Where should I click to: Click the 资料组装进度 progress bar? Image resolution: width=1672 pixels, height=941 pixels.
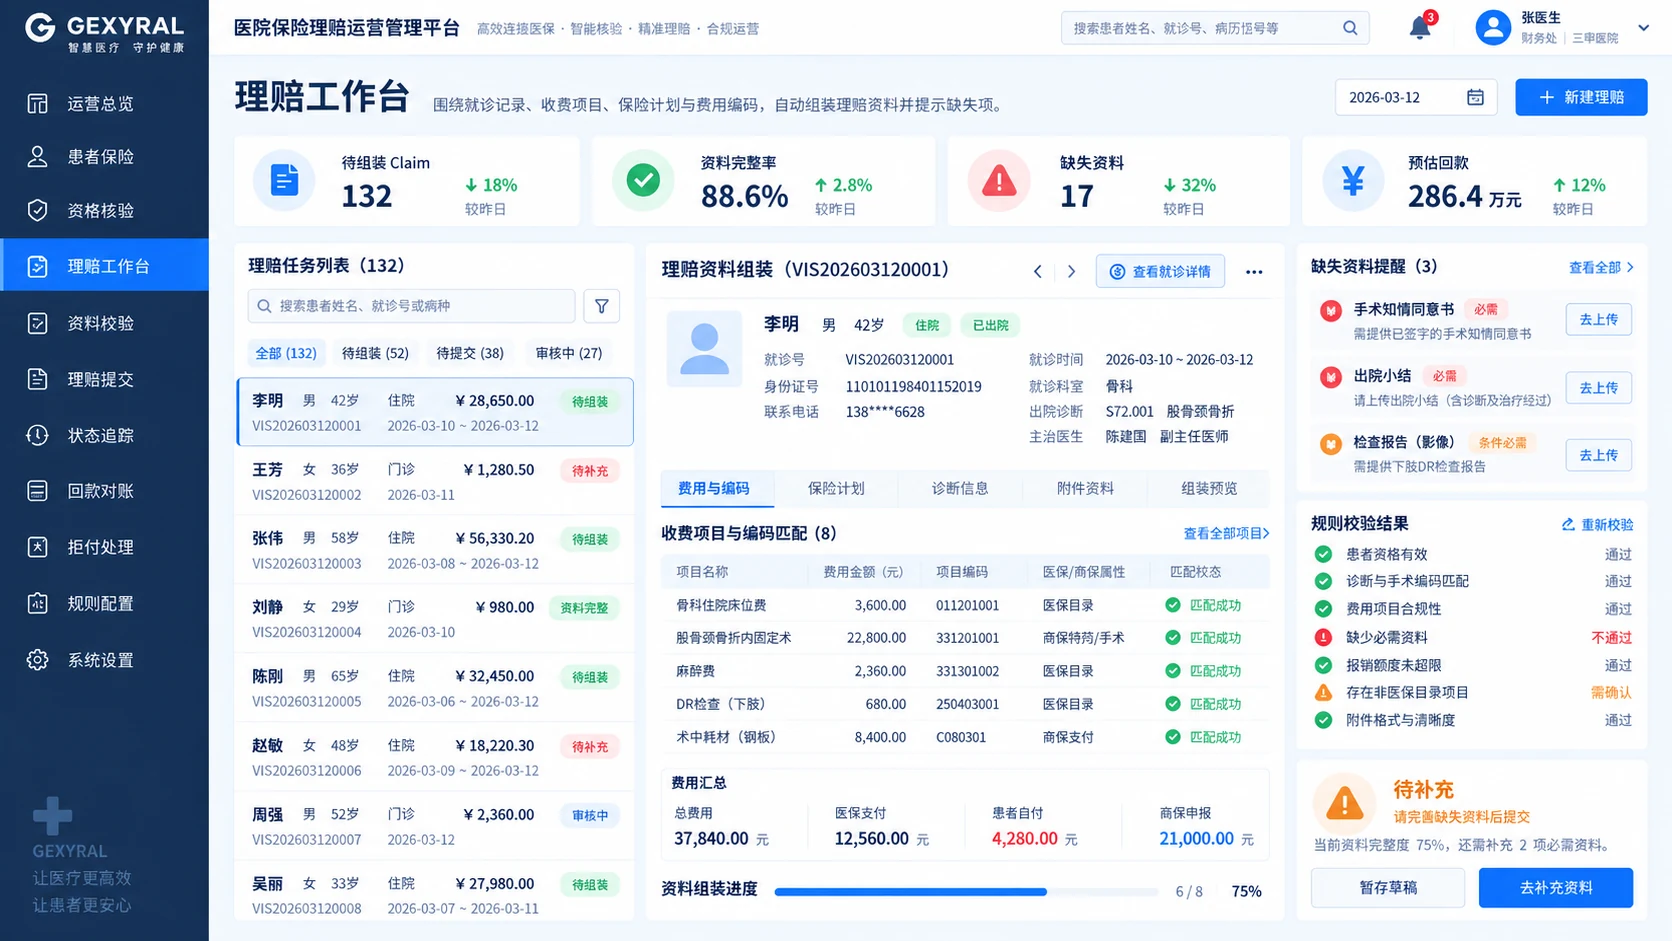pyautogui.click(x=967, y=891)
